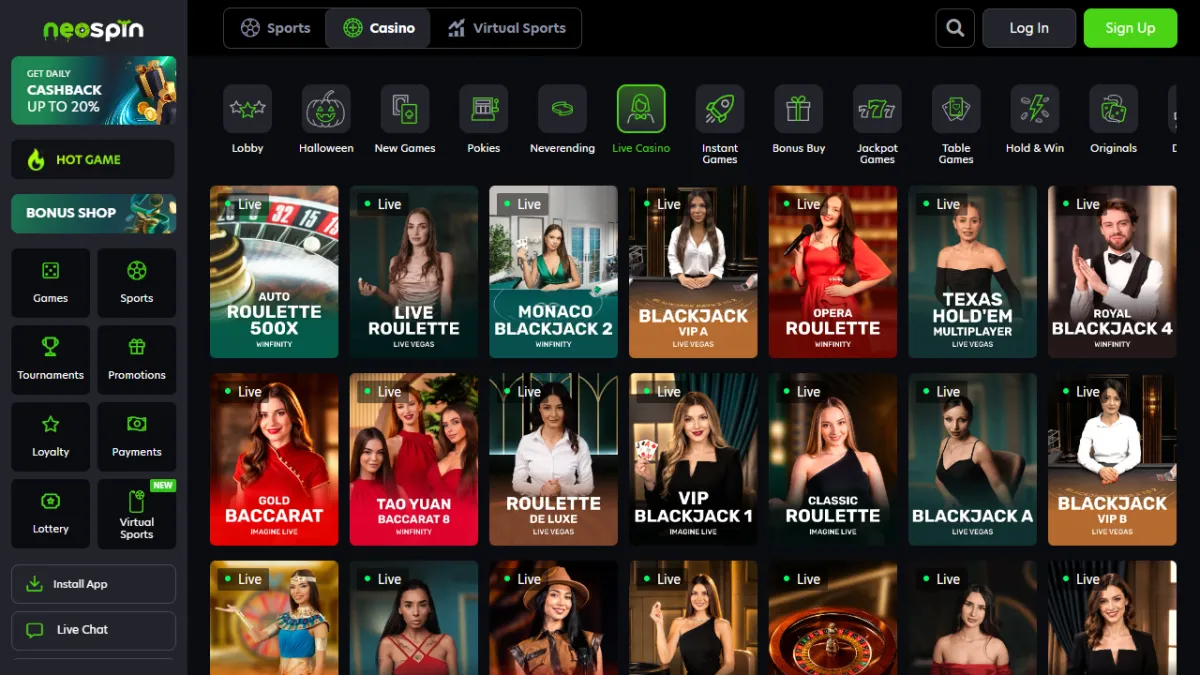Open the Loyalty star tile

(x=50, y=437)
